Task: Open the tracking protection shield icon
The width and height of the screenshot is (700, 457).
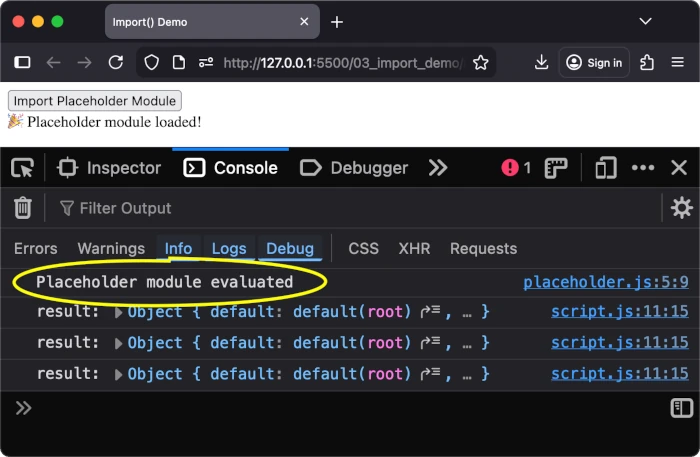Action: (151, 62)
